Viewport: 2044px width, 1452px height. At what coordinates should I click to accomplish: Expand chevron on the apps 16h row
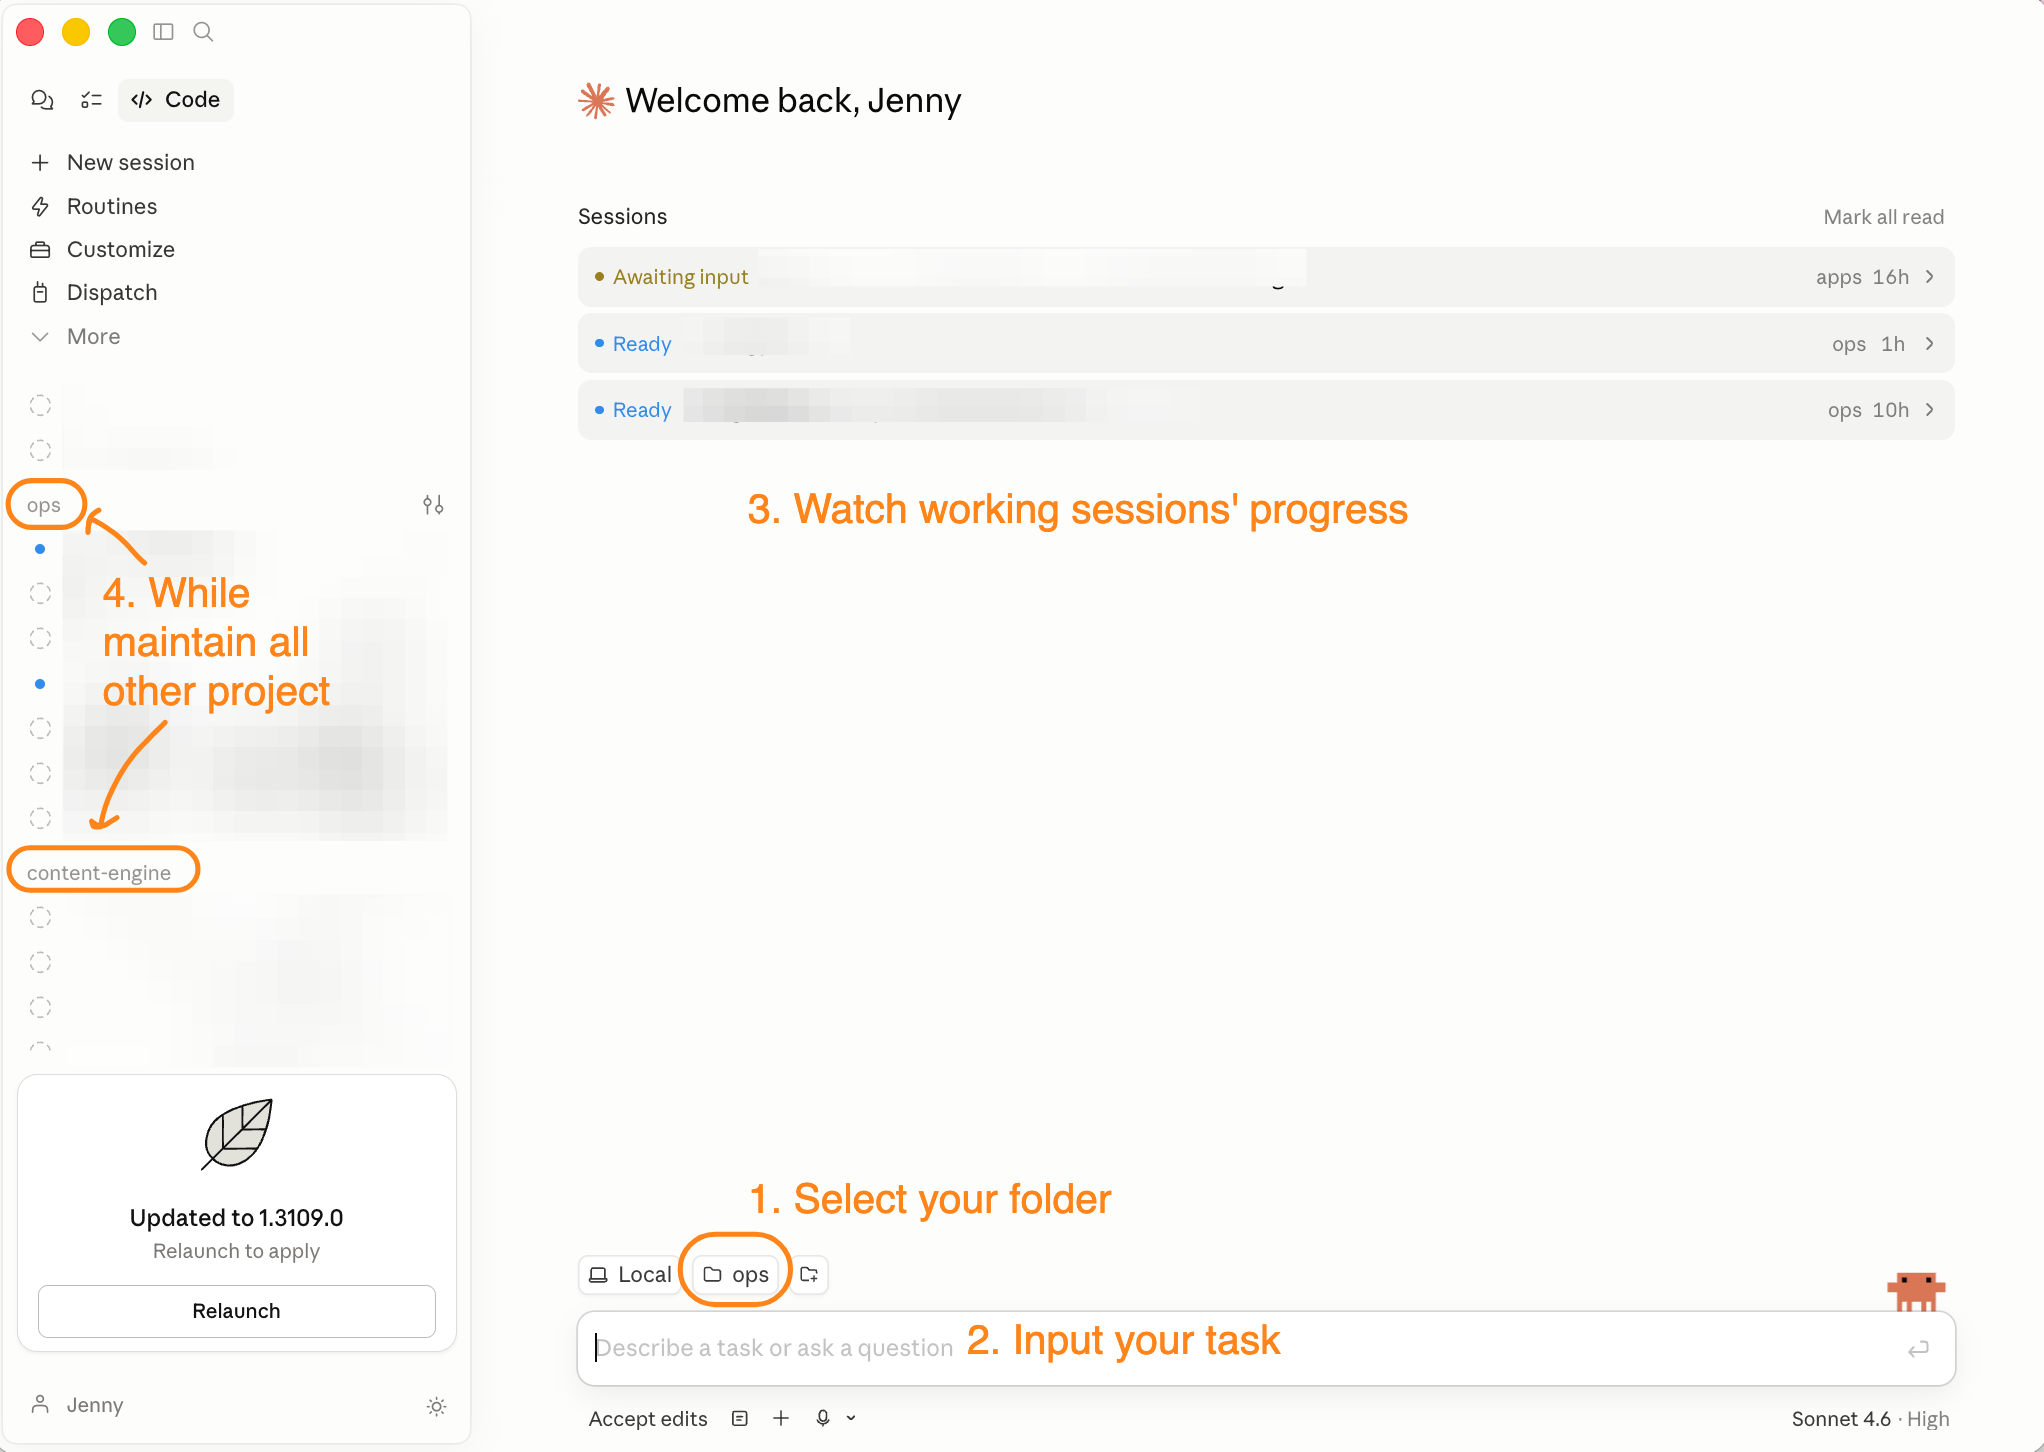(1930, 277)
